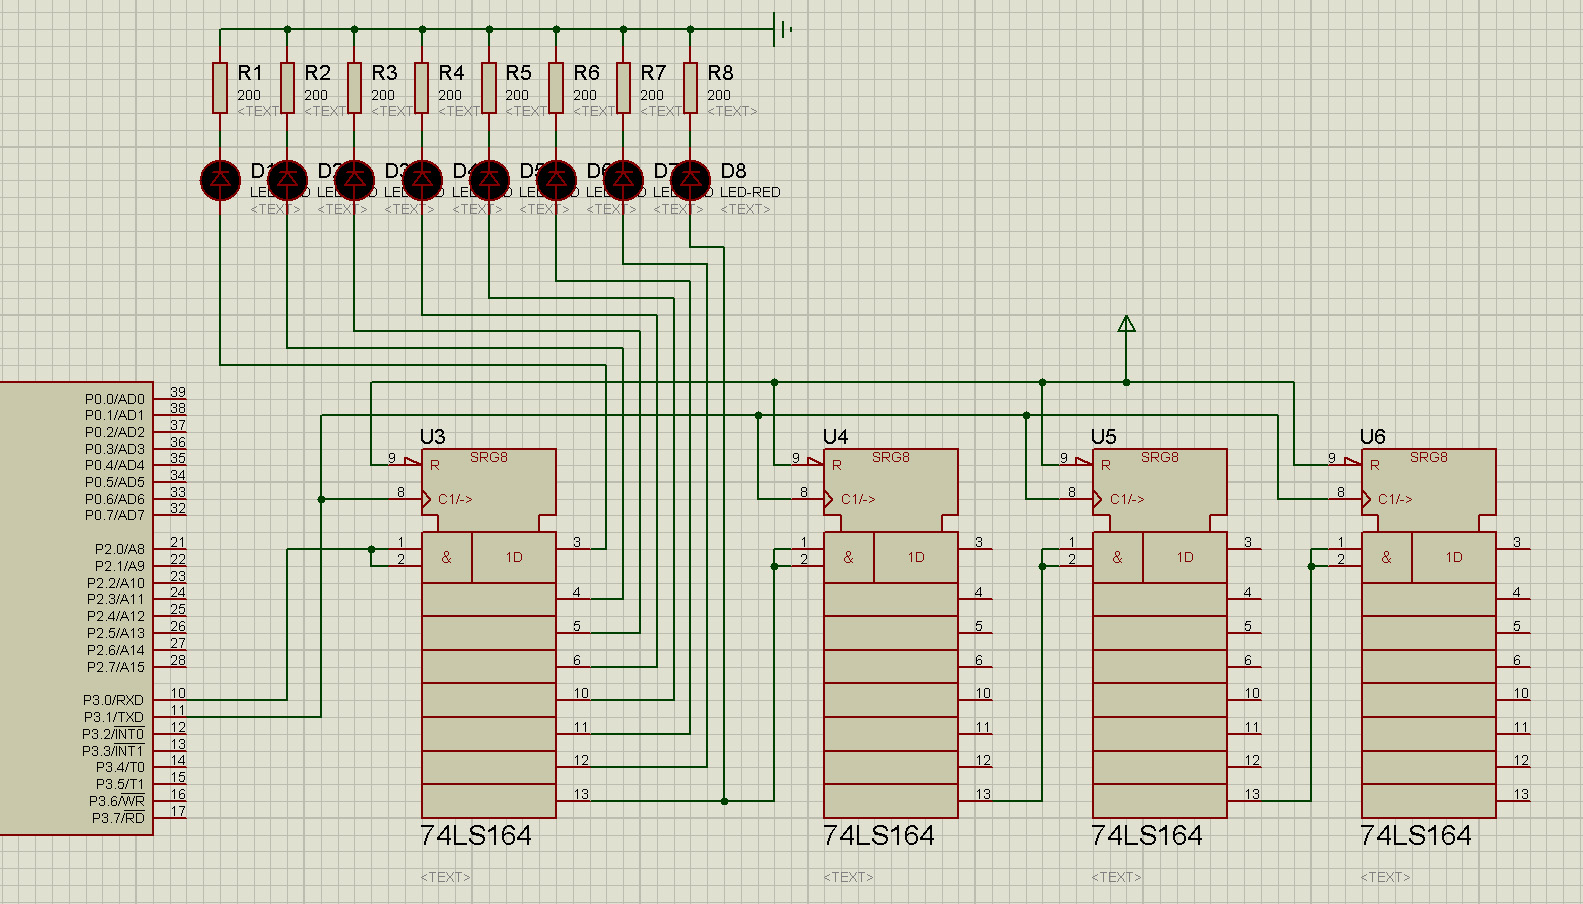Screen dimensions: 1583x904
Task: Select the U3 shift register body
Action: click(x=489, y=633)
